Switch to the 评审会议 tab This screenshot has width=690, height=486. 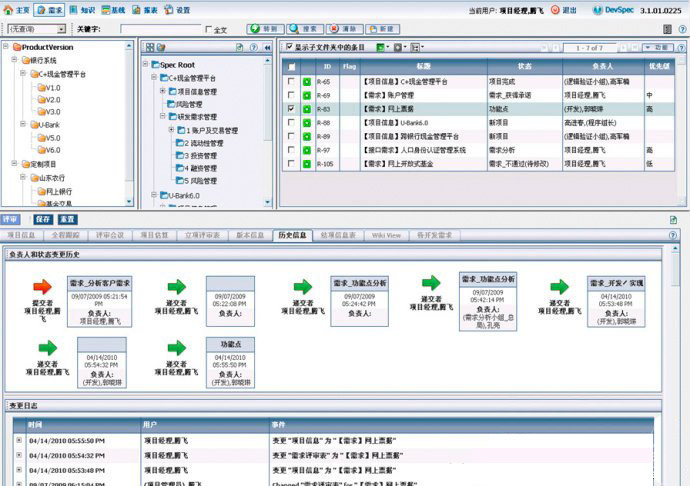click(109, 235)
